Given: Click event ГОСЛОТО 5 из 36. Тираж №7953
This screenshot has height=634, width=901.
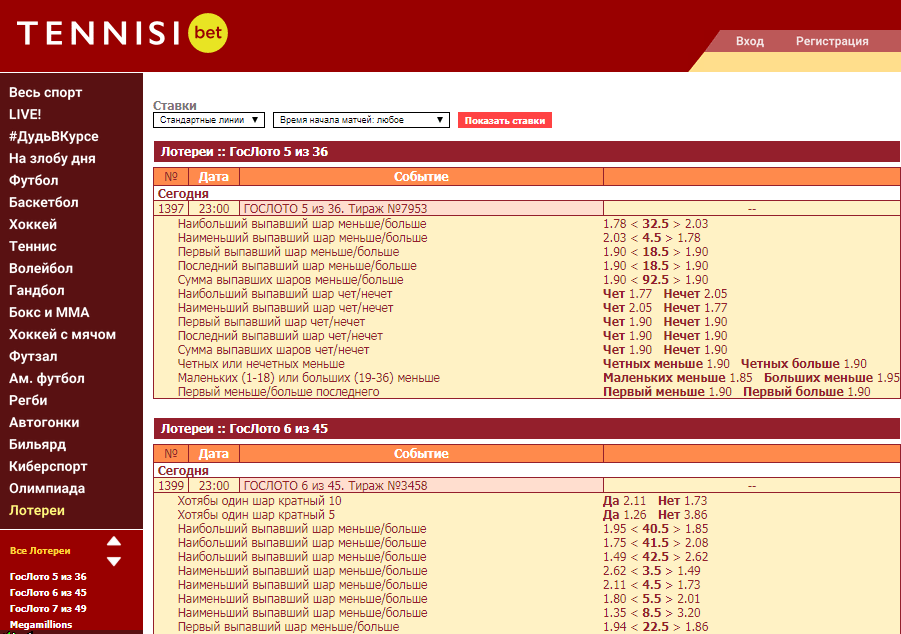Looking at the screenshot, I should 336,209.
